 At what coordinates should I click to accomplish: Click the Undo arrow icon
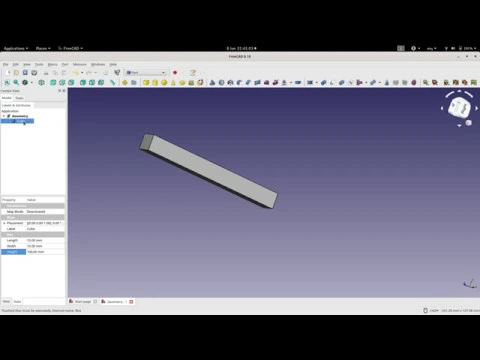[x=76, y=73]
